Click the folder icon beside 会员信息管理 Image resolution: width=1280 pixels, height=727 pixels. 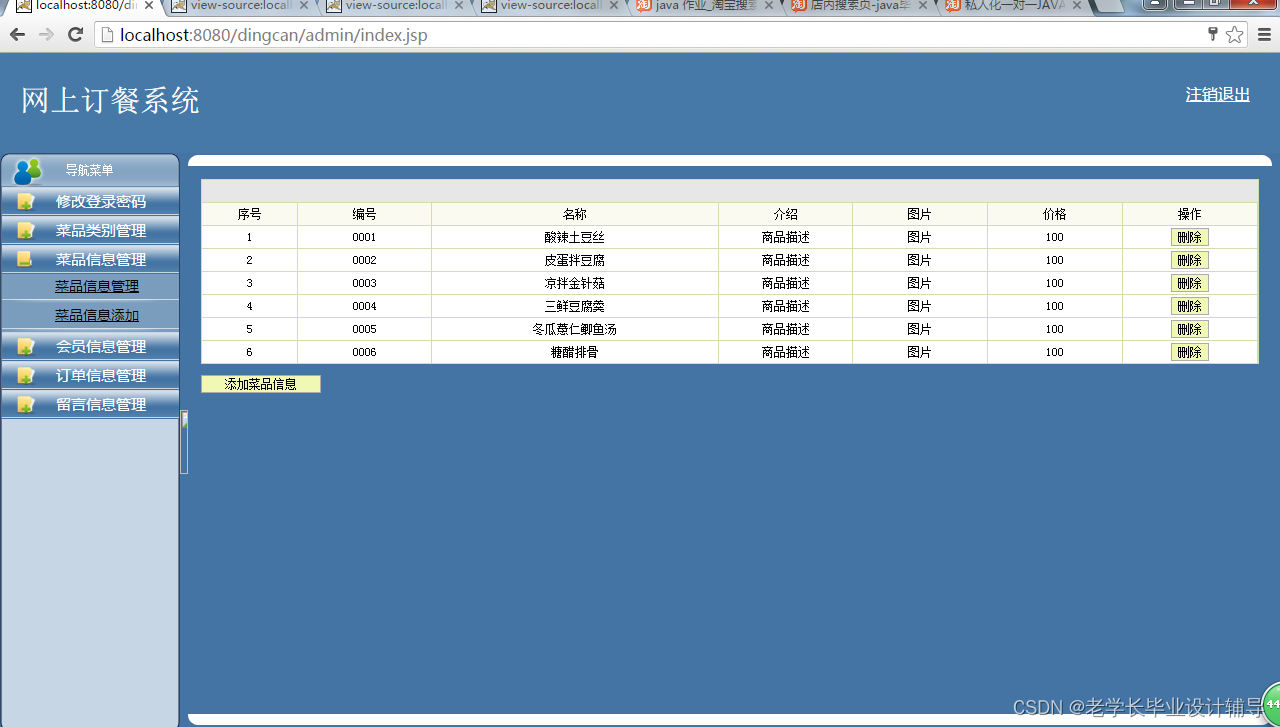coord(26,346)
